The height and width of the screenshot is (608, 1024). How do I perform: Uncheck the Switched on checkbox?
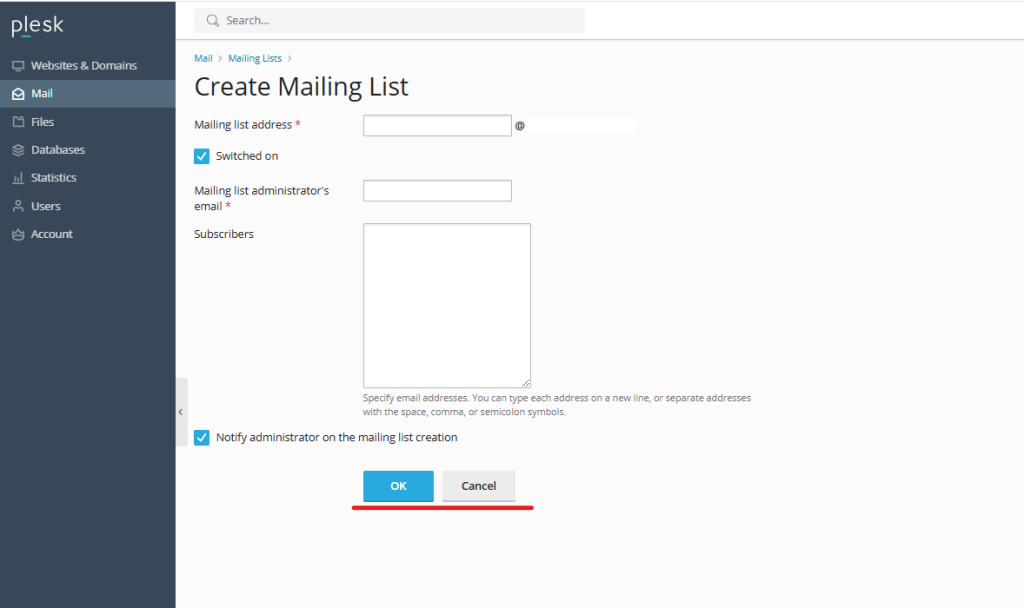(202, 156)
